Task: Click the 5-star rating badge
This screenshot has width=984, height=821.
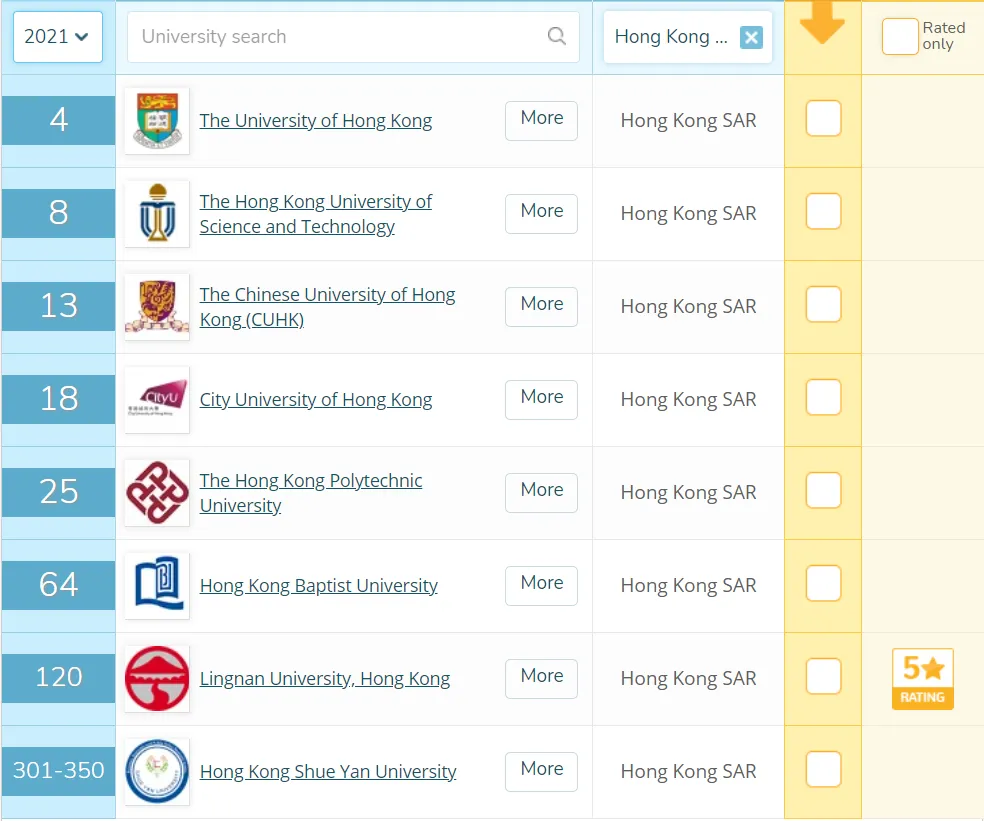Action: 922,679
